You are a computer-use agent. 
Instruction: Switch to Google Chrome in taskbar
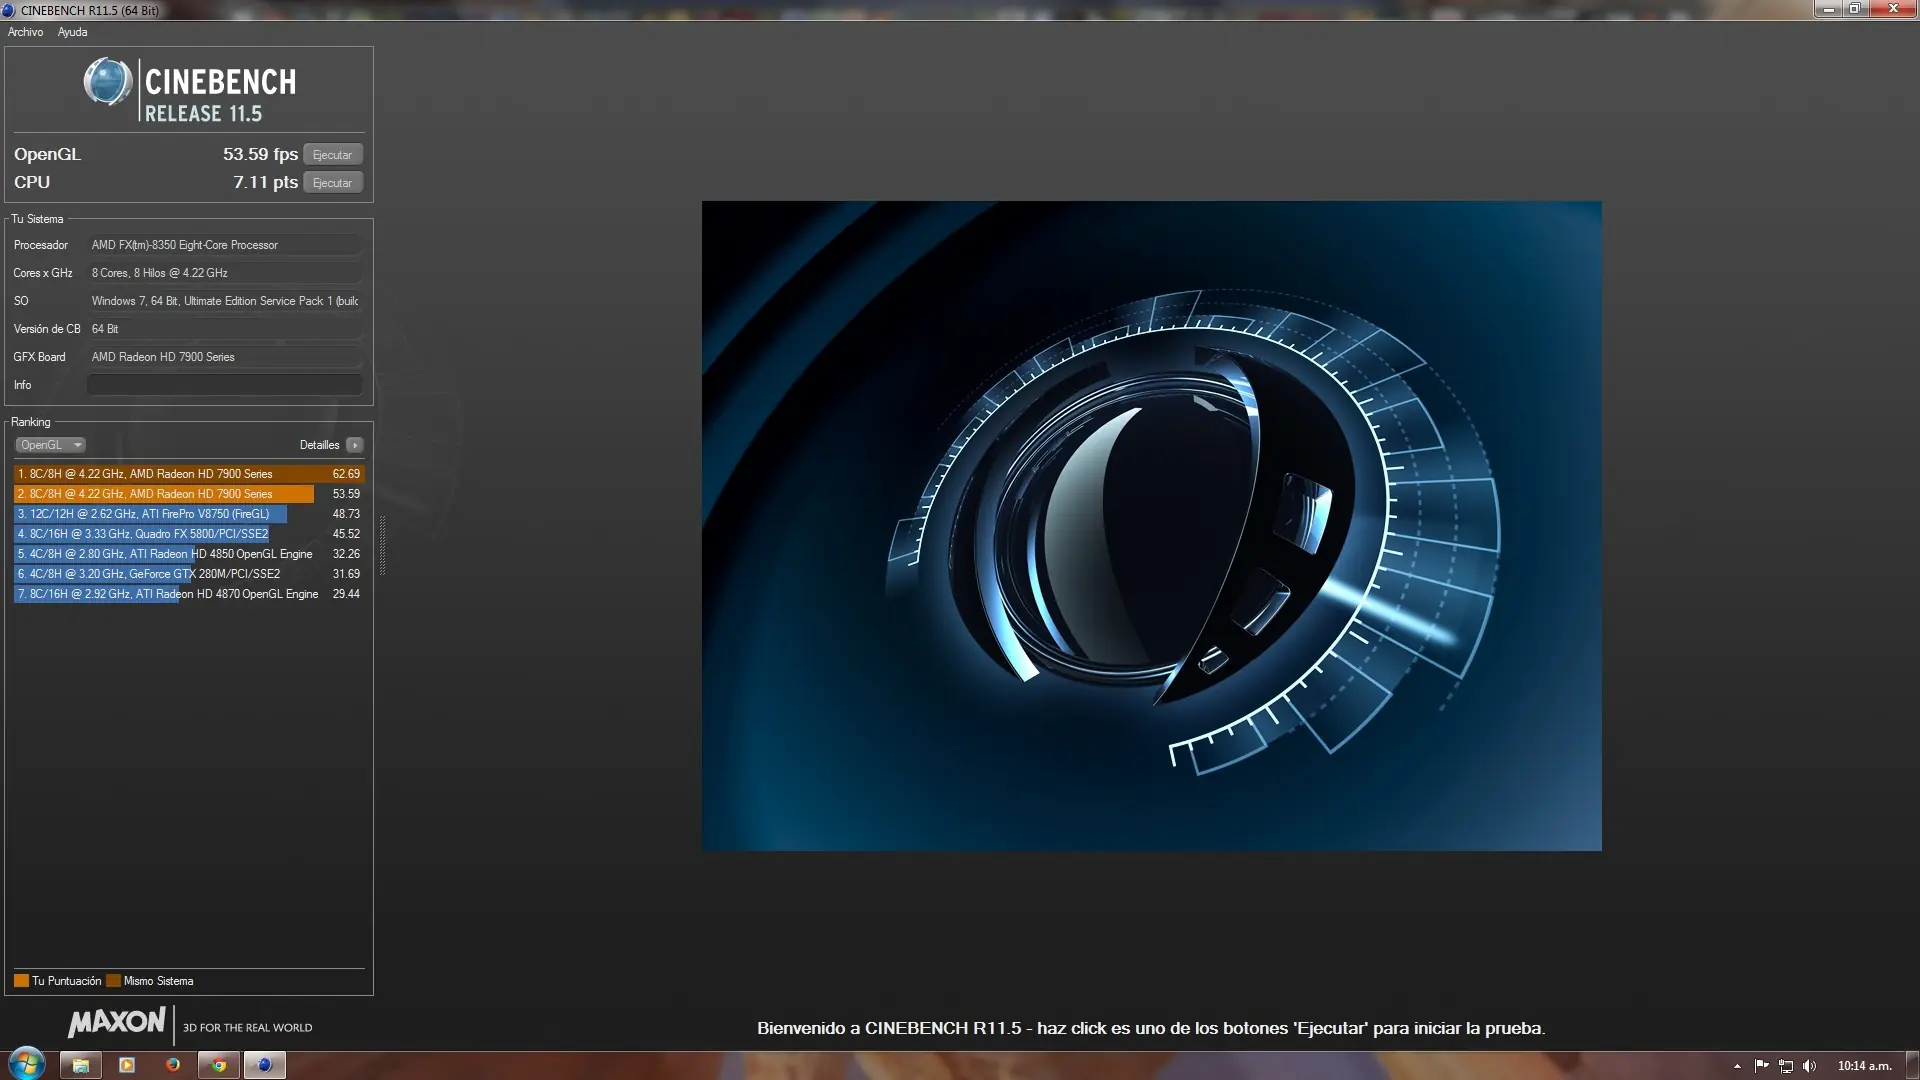(x=219, y=1065)
